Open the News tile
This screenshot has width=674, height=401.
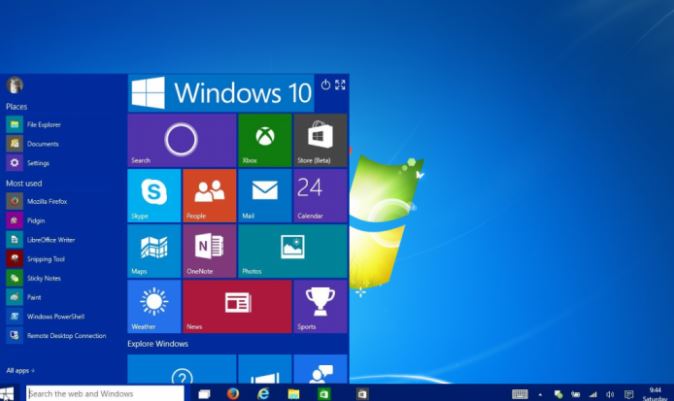coord(237,306)
